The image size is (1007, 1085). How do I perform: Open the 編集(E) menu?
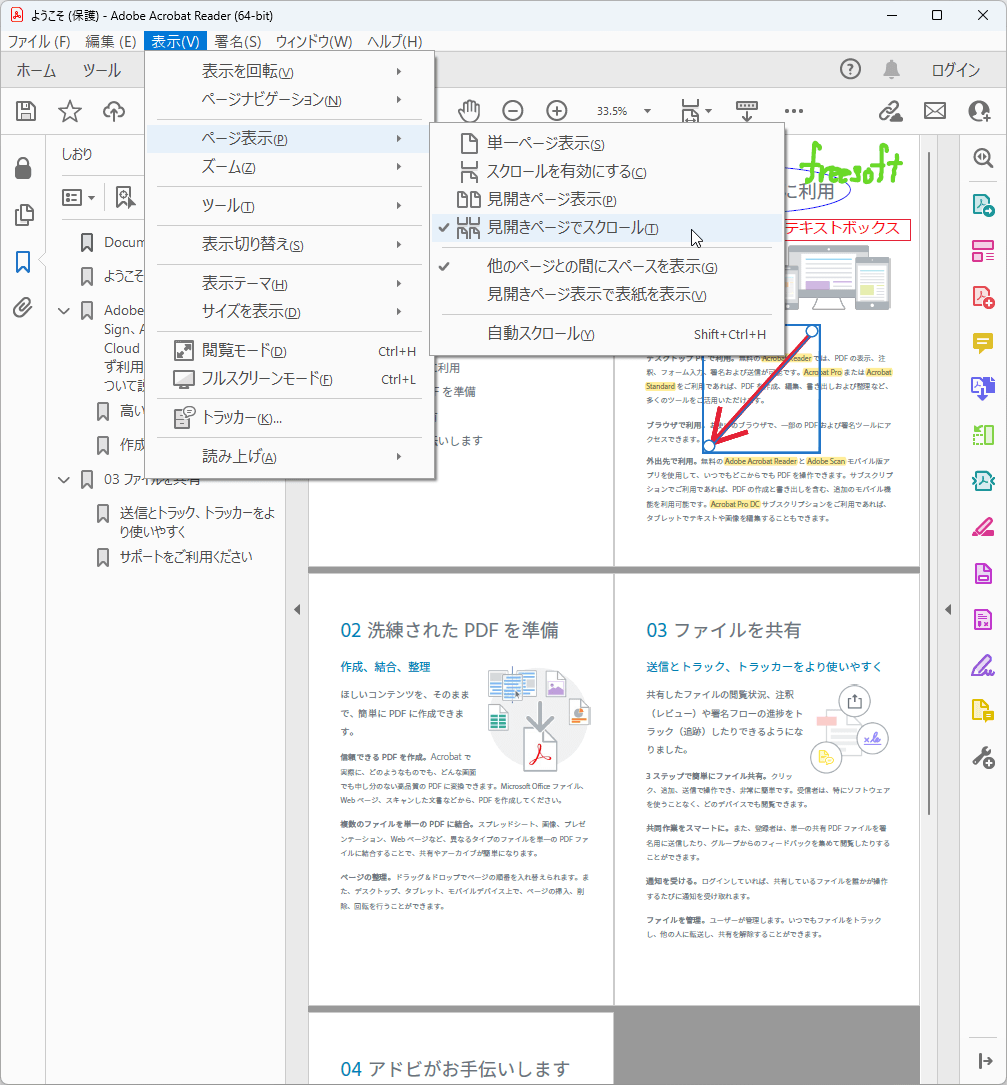[x=111, y=42]
